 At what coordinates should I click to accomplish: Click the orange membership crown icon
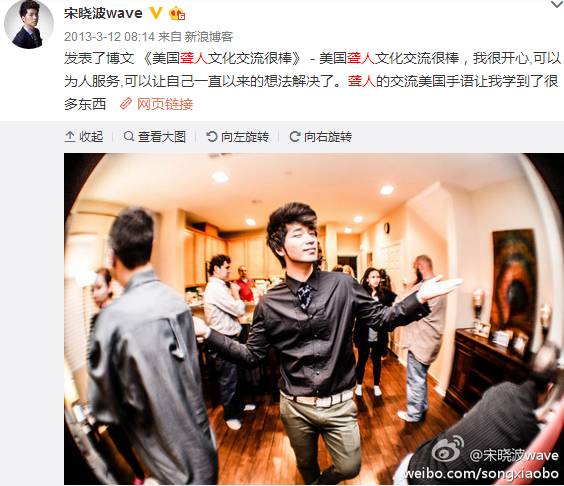tap(177, 14)
